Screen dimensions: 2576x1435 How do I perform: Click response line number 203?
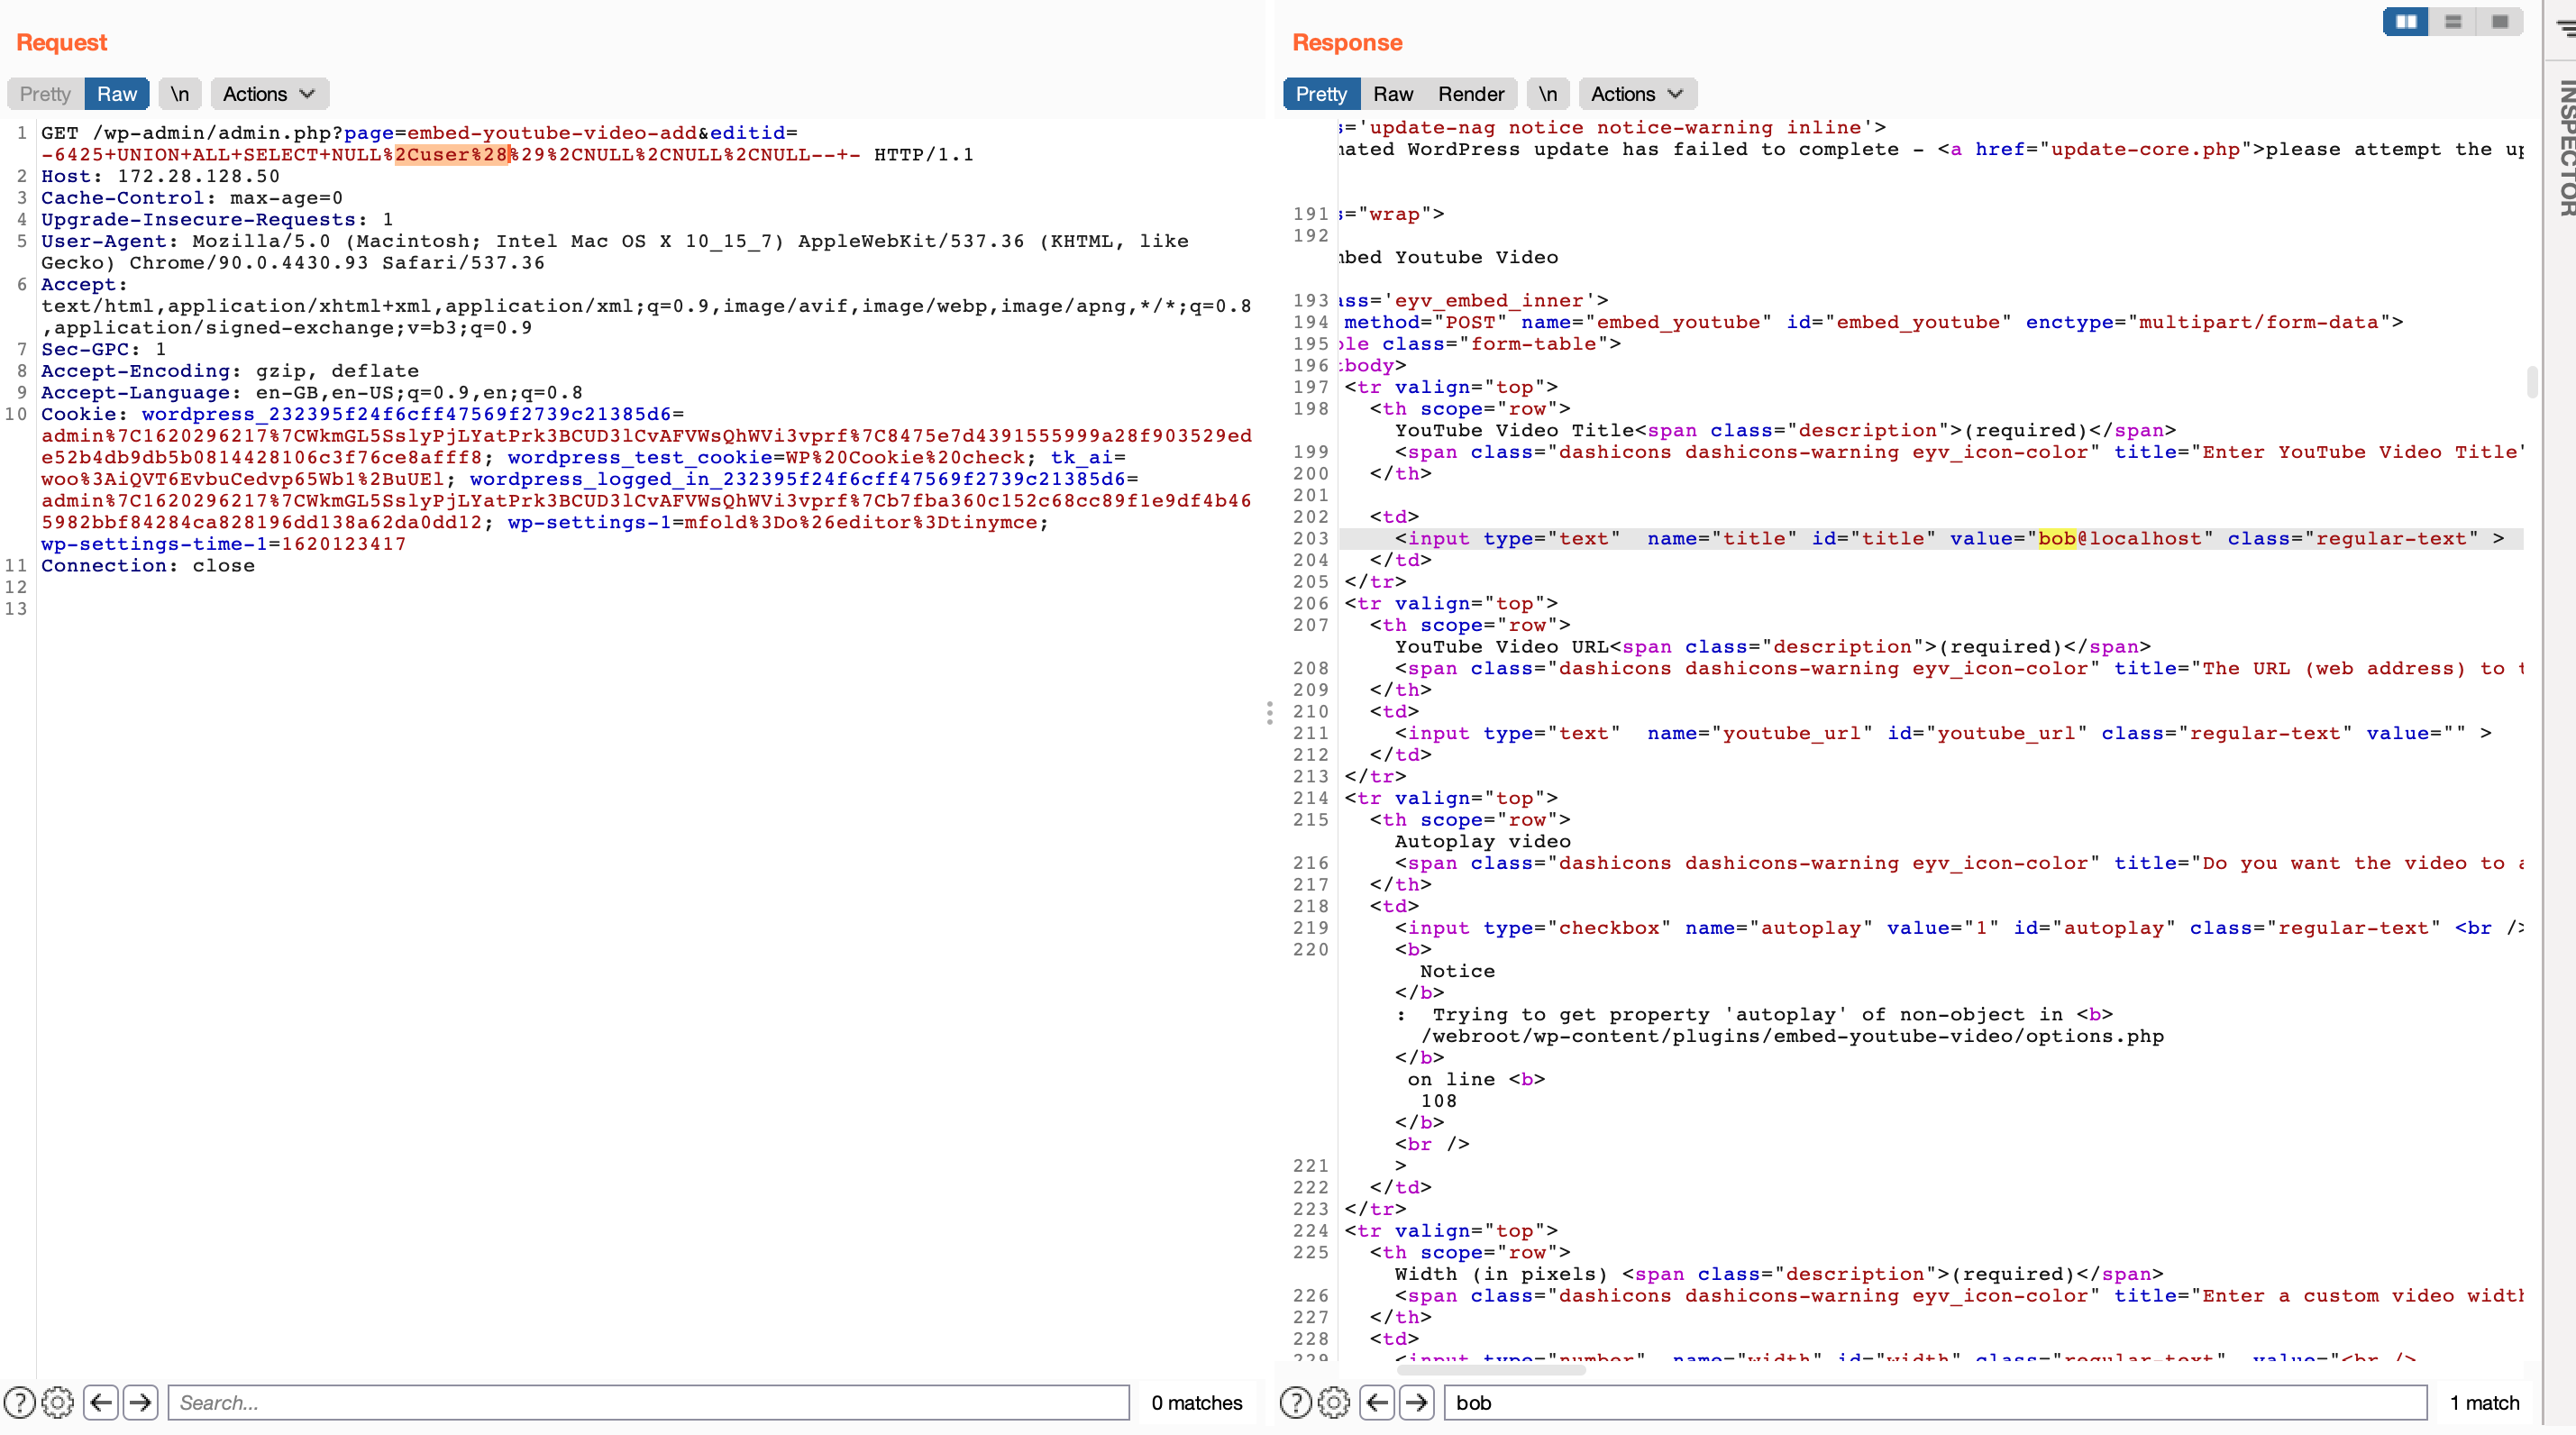[1310, 539]
